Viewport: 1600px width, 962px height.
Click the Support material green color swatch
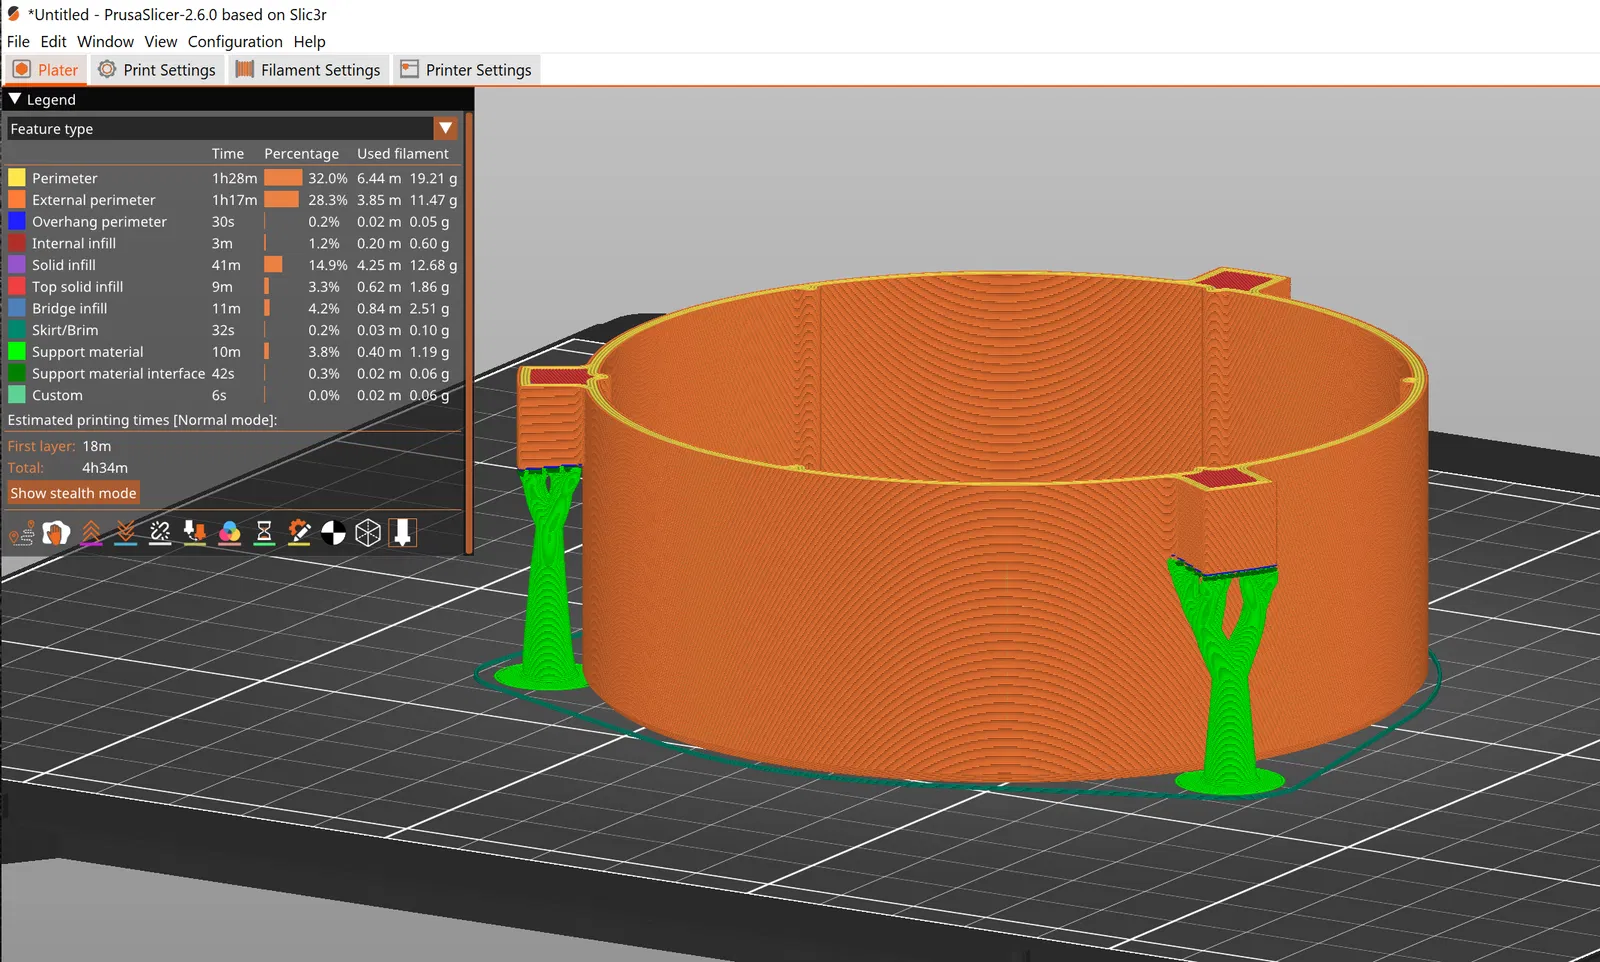point(17,352)
